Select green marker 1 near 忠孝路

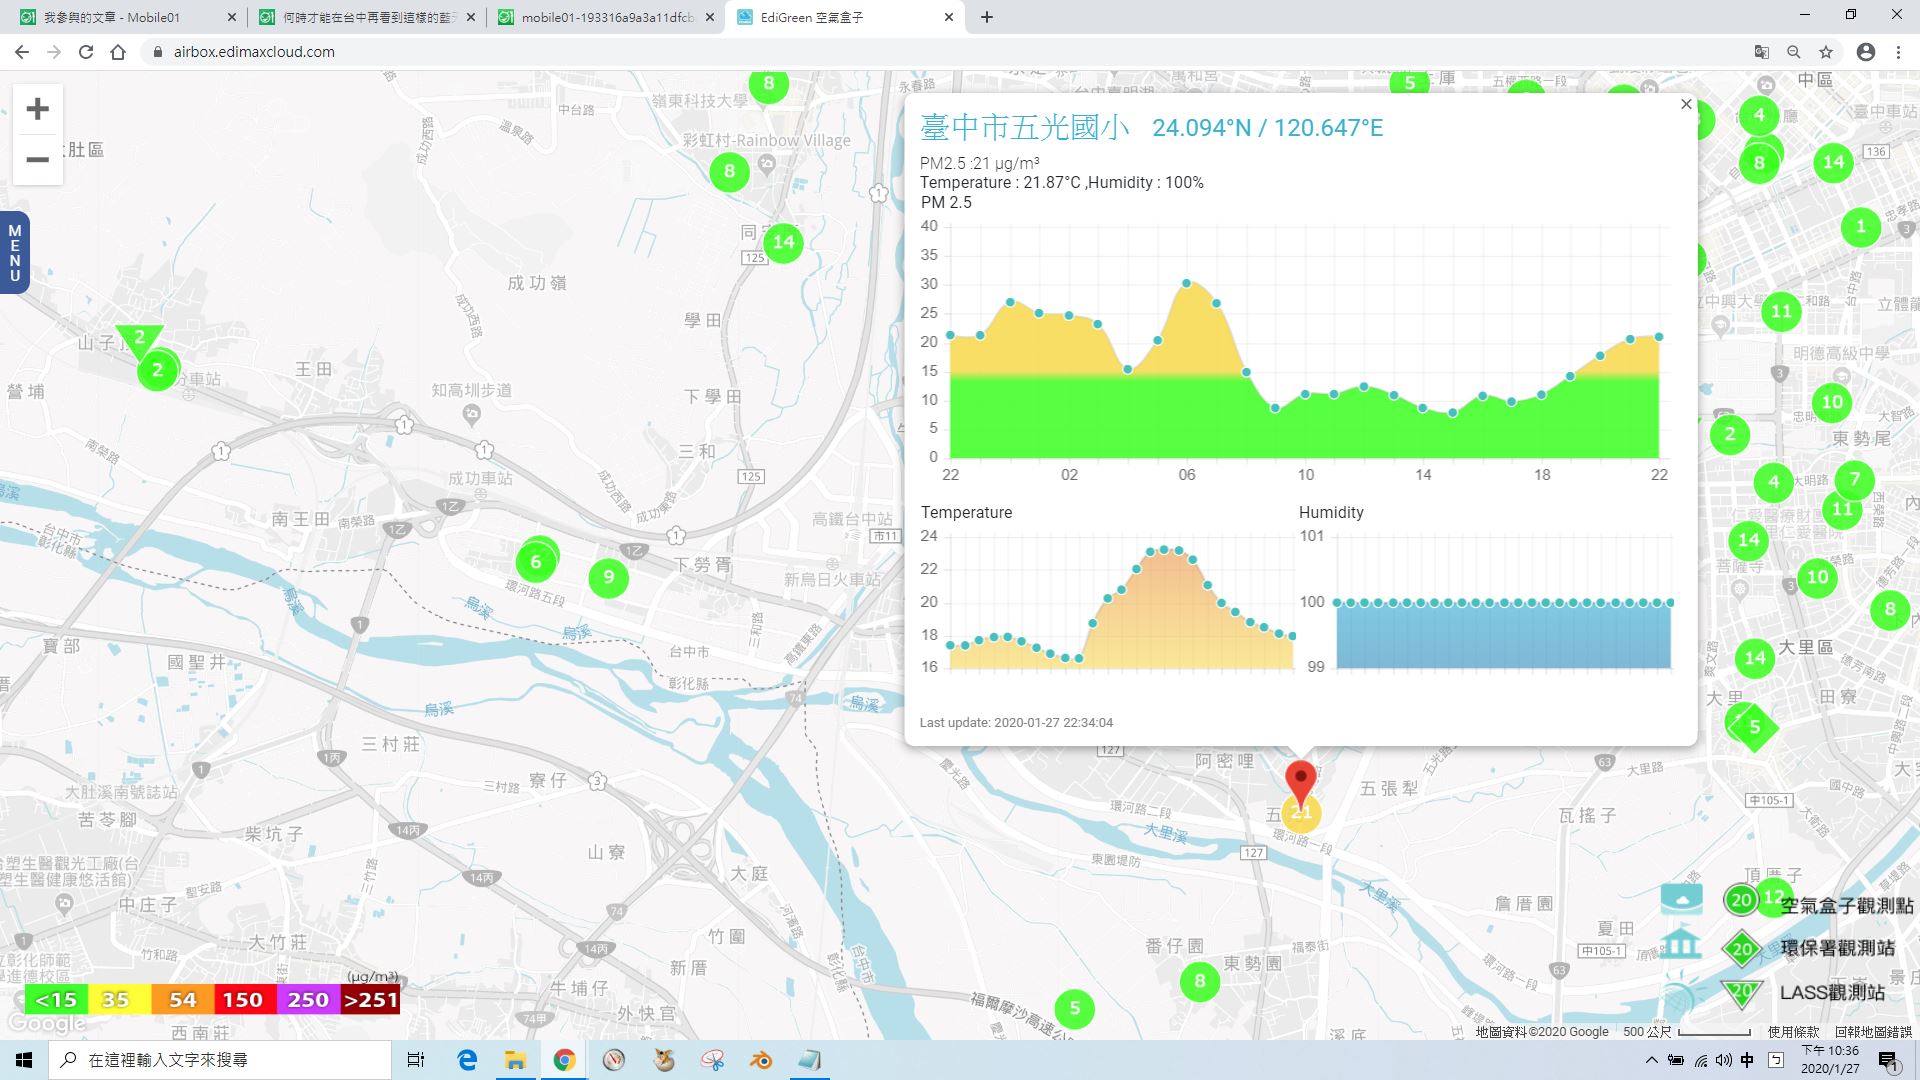tap(1861, 227)
